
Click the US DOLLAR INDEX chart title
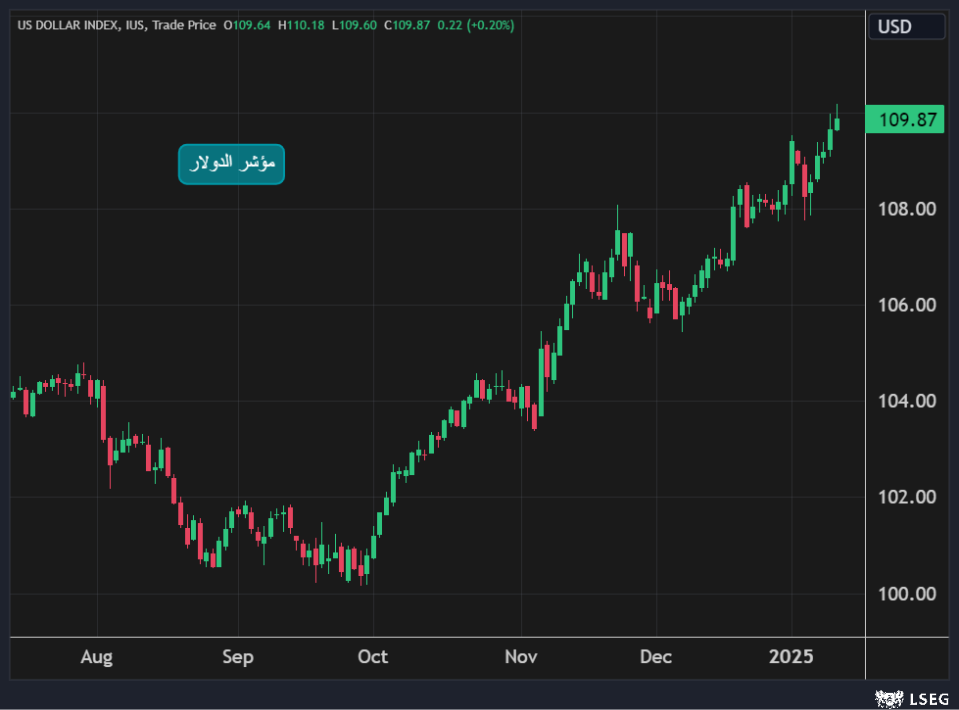[68, 25]
